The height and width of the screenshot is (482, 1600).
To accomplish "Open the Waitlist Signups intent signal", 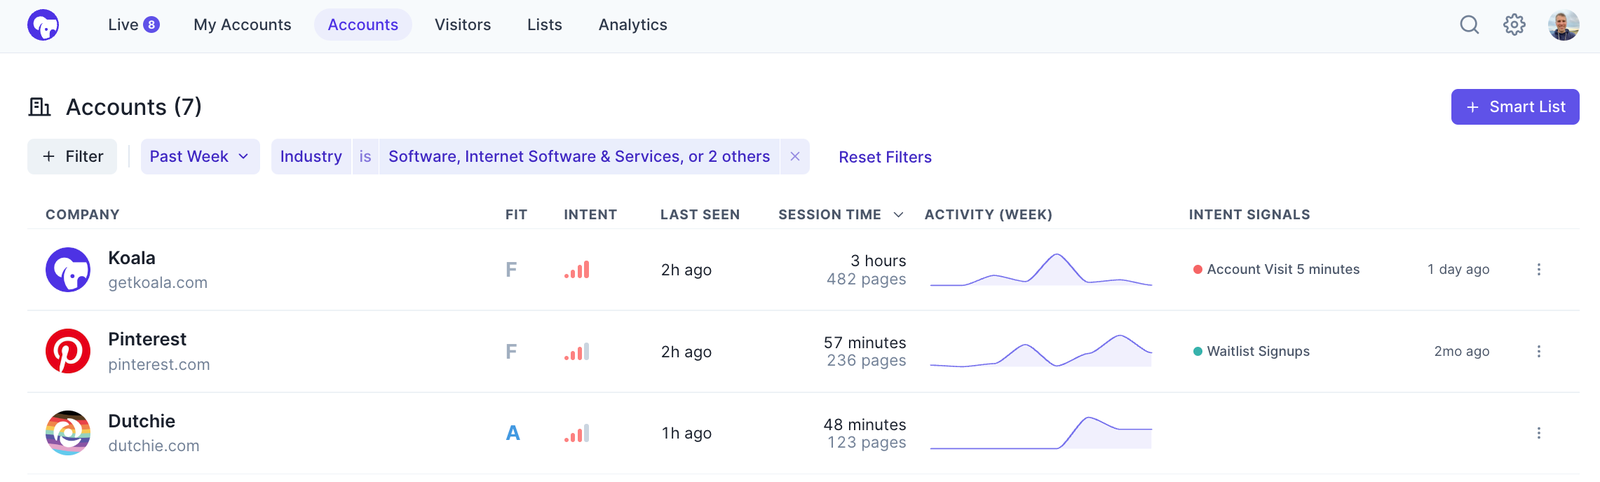I will click(1257, 351).
